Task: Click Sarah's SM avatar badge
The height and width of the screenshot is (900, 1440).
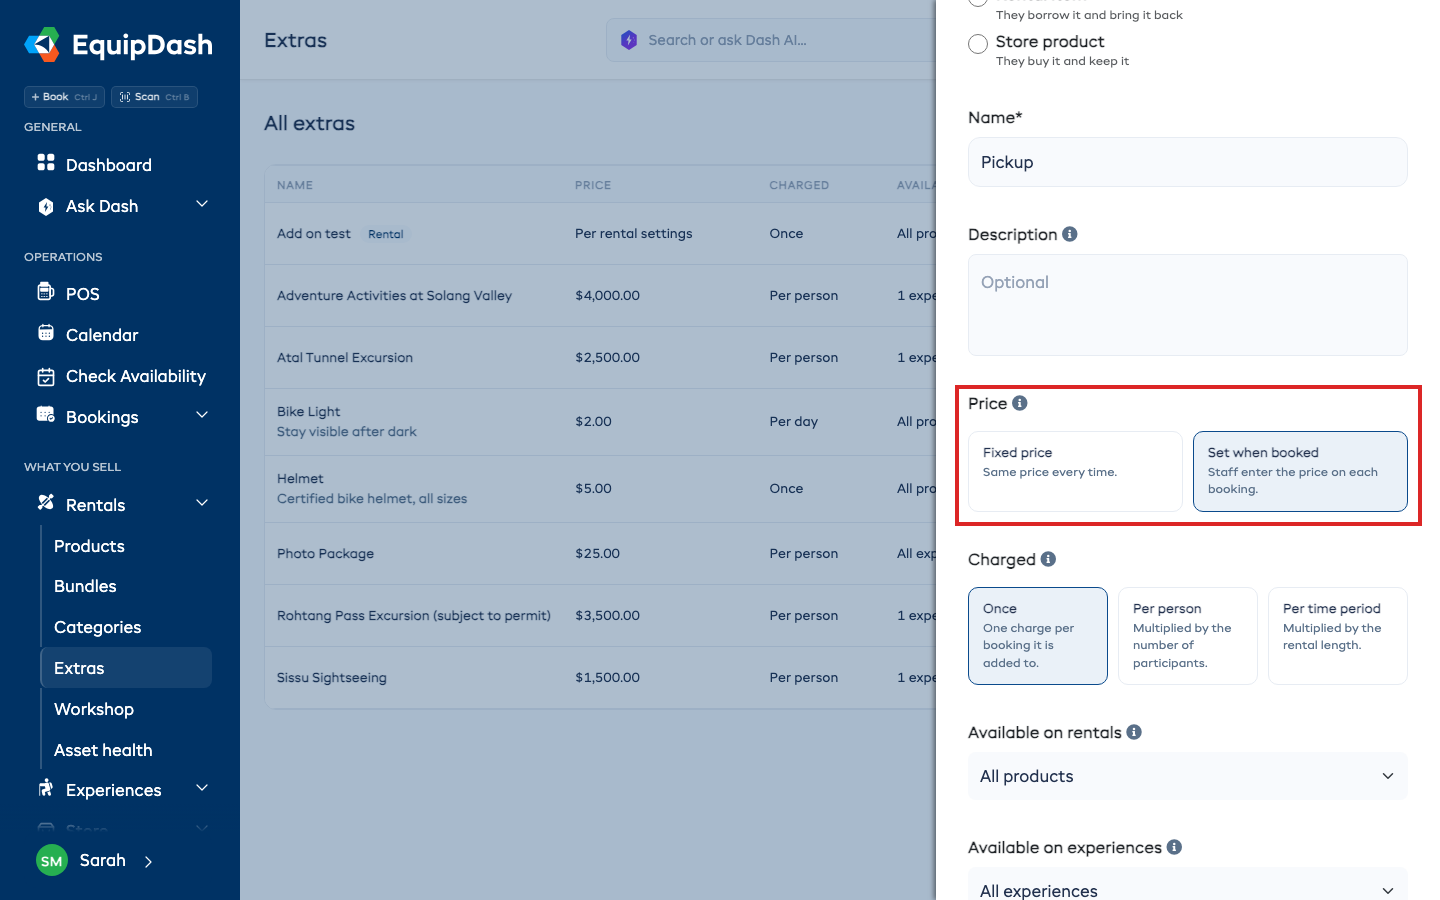Action: click(x=52, y=860)
